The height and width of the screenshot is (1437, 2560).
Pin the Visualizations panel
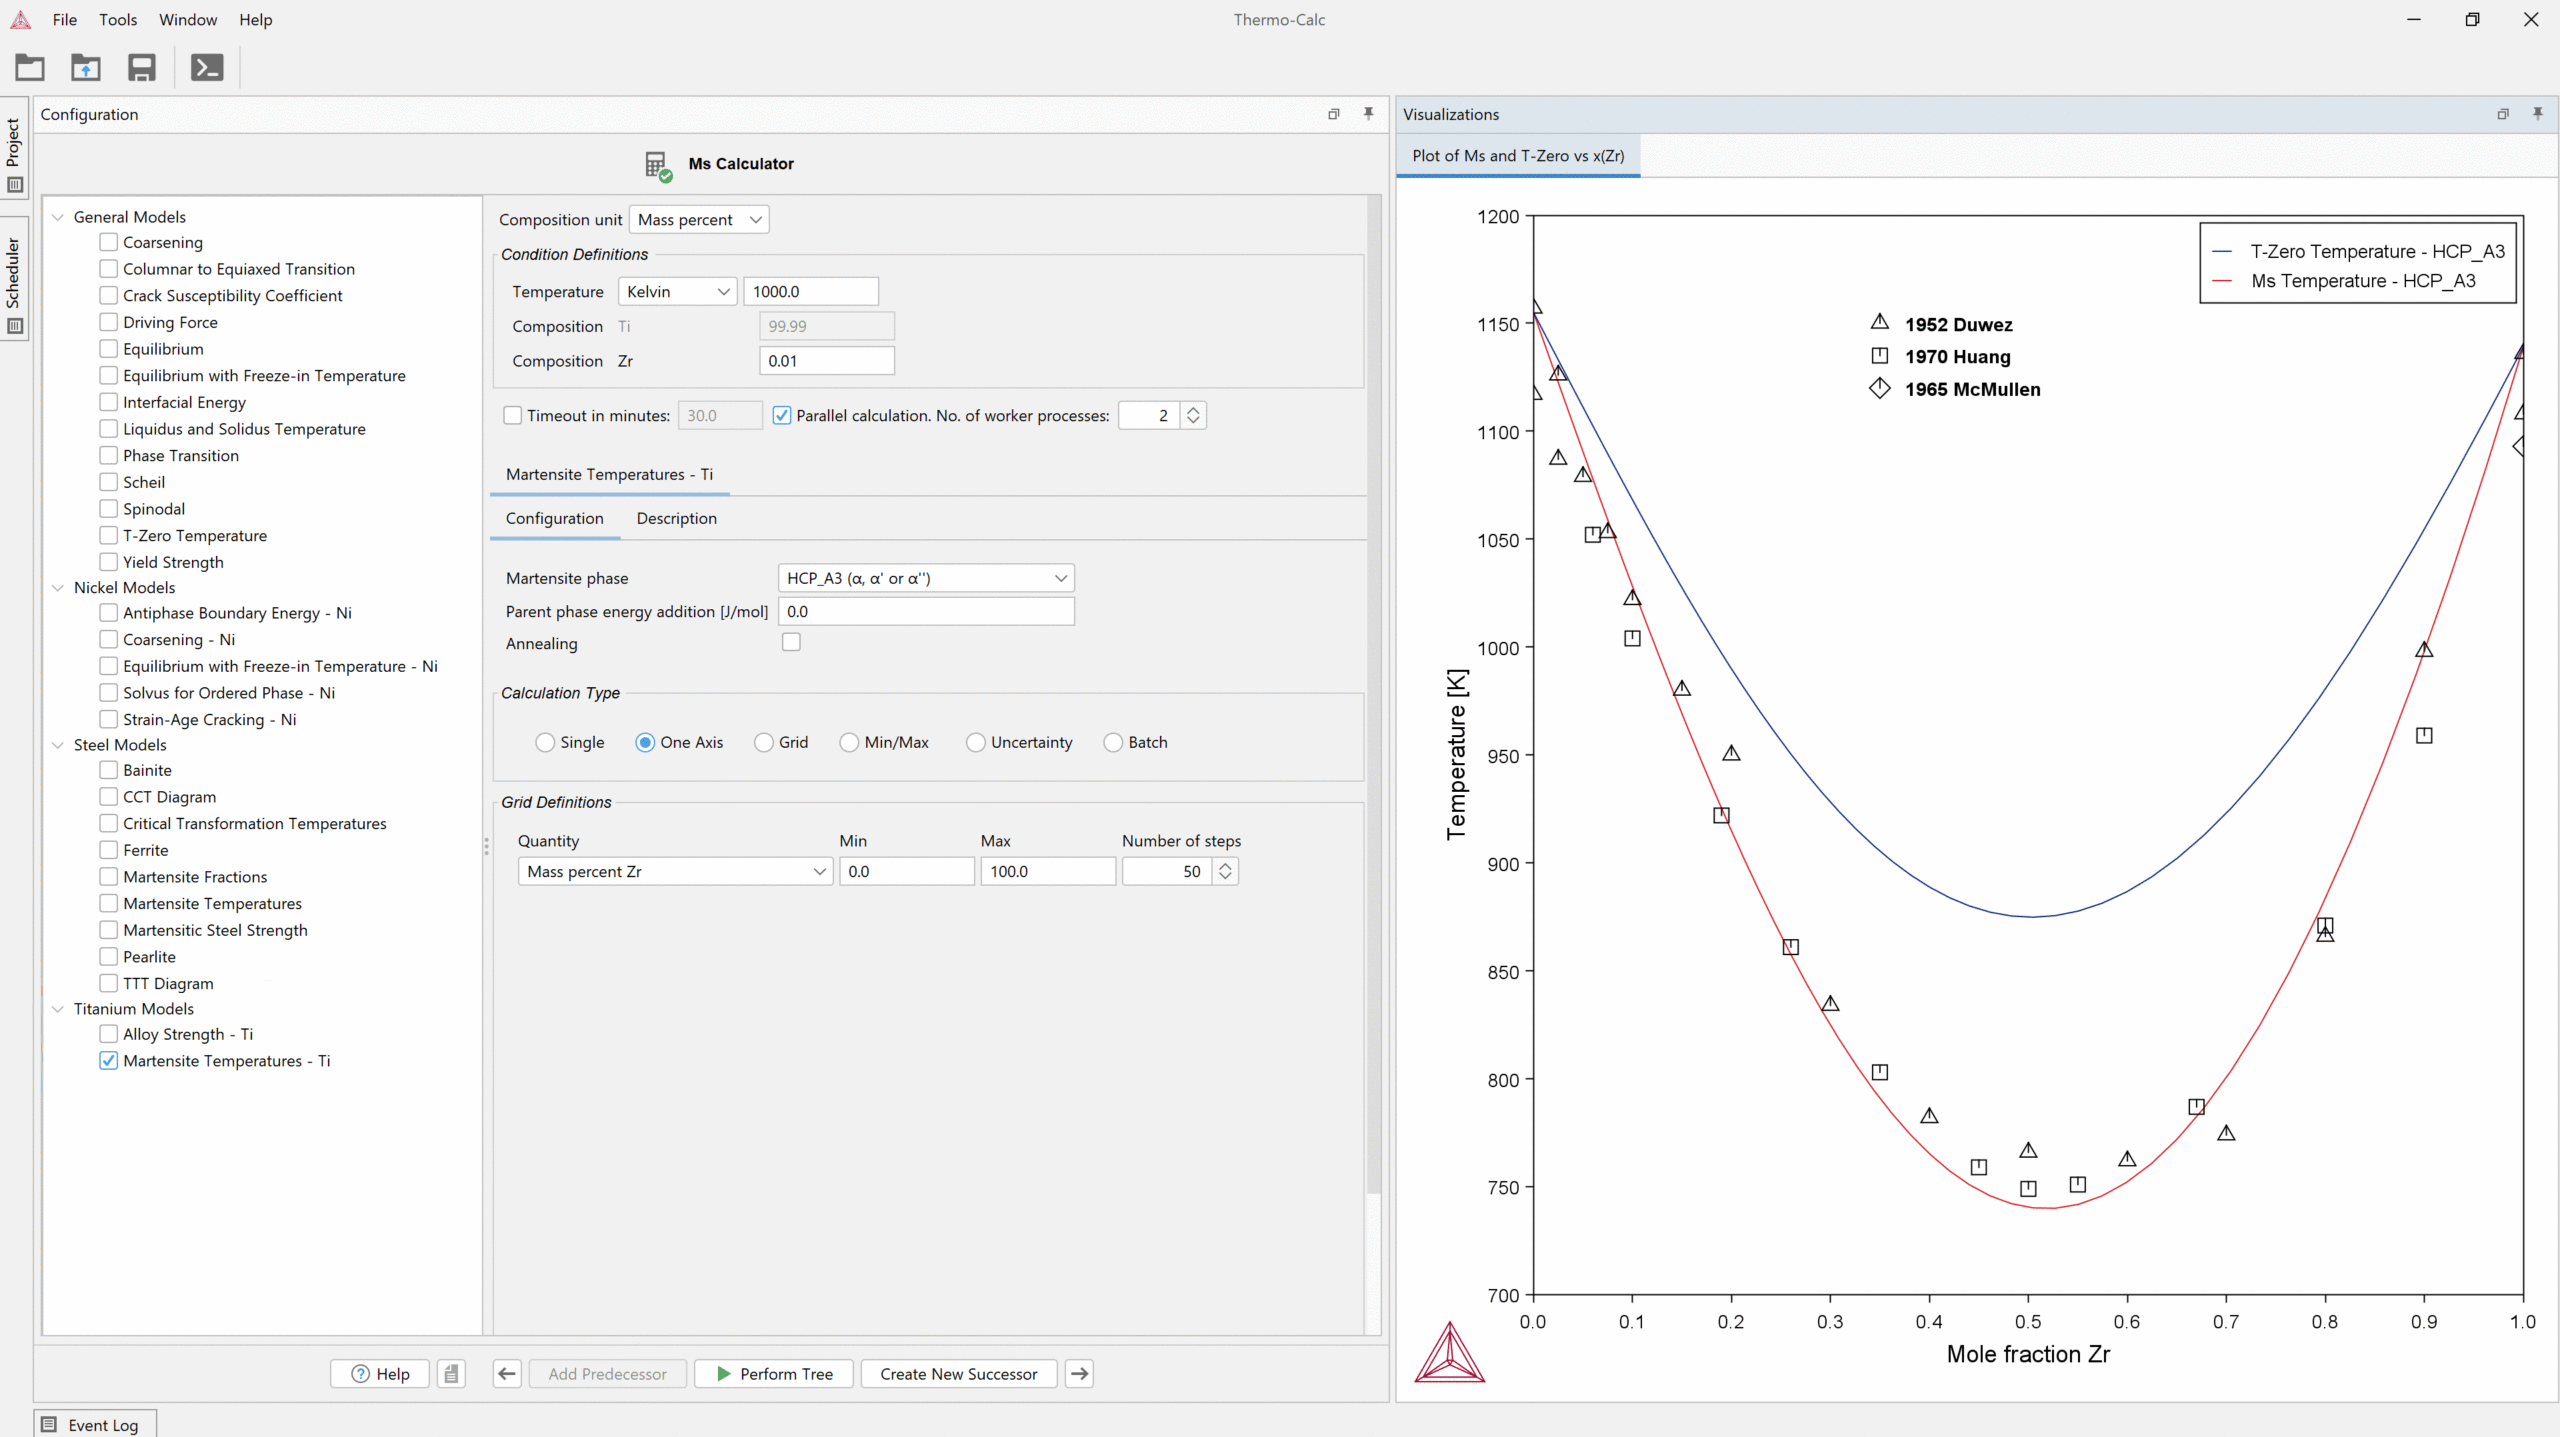click(2537, 114)
